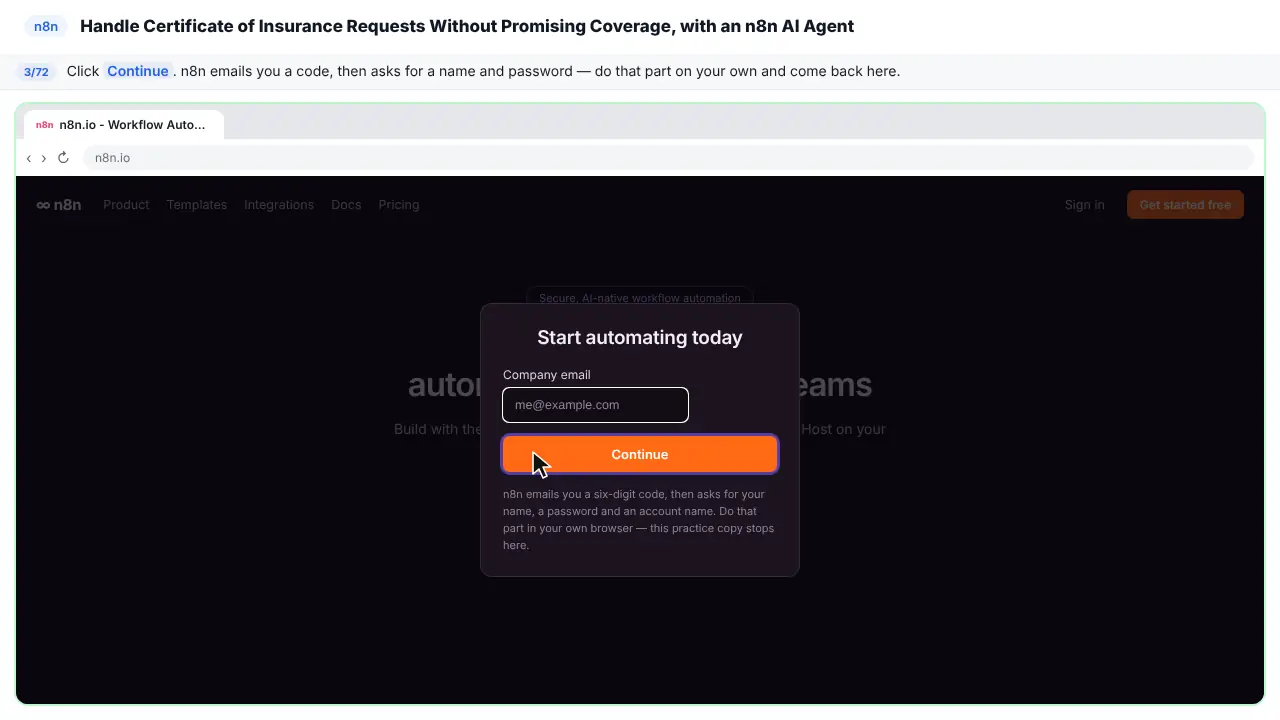This screenshot has width=1280, height=720.
Task: Click the browser forward arrow
Action: tap(43, 158)
